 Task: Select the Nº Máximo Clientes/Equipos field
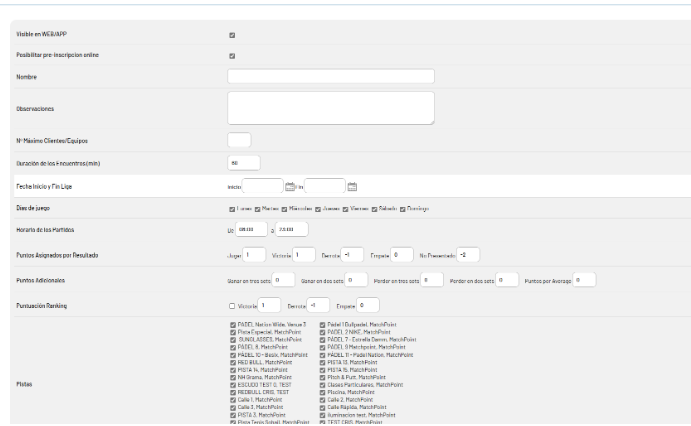coord(239,140)
